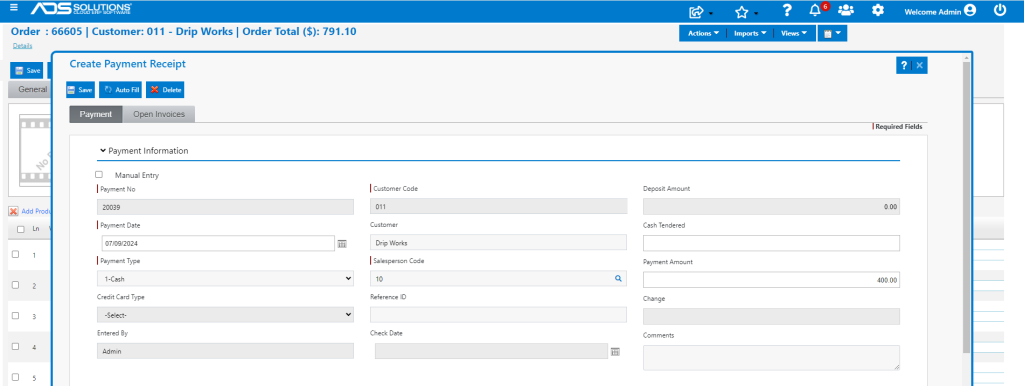Open the calendar dropdown button beside Views
Image resolution: width=1024 pixels, height=386 pixels.
coord(832,33)
